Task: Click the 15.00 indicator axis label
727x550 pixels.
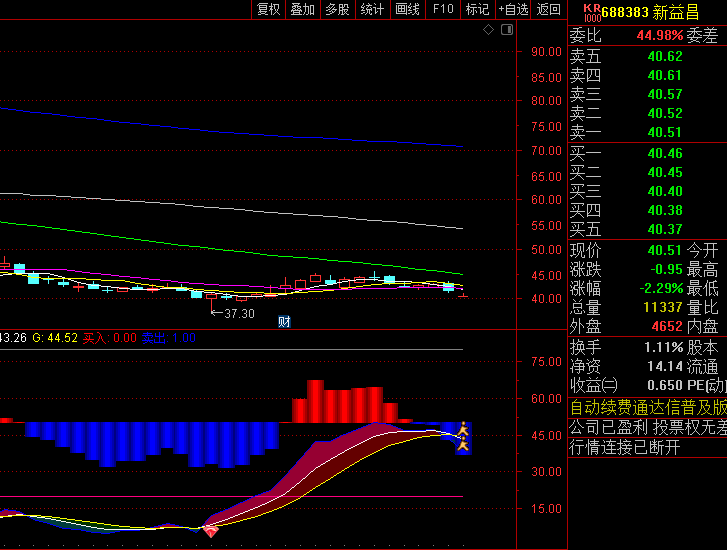Action: (x=546, y=509)
